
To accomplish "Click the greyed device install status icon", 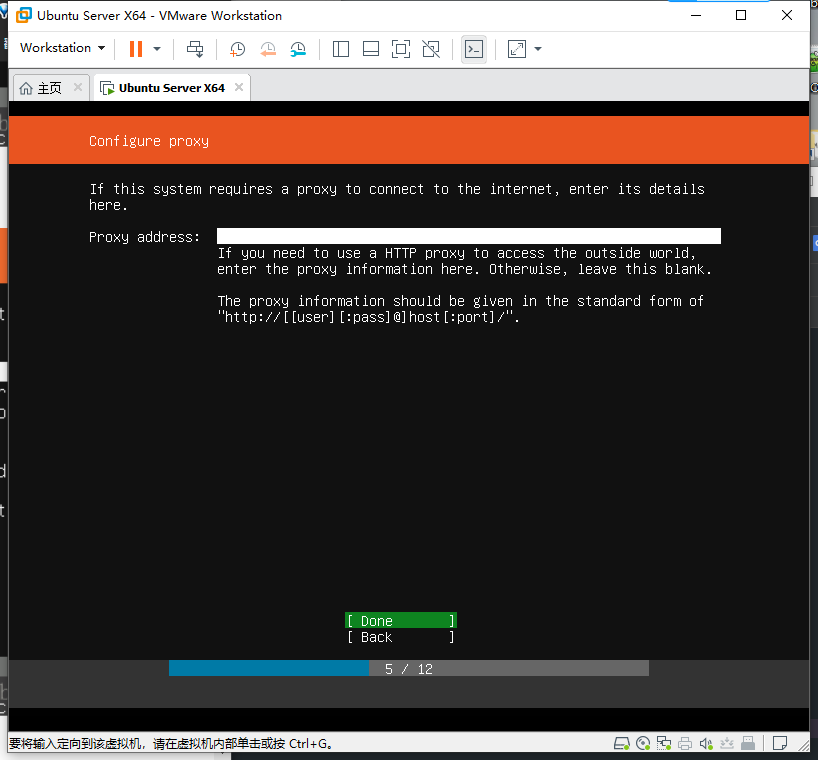I will [727, 743].
